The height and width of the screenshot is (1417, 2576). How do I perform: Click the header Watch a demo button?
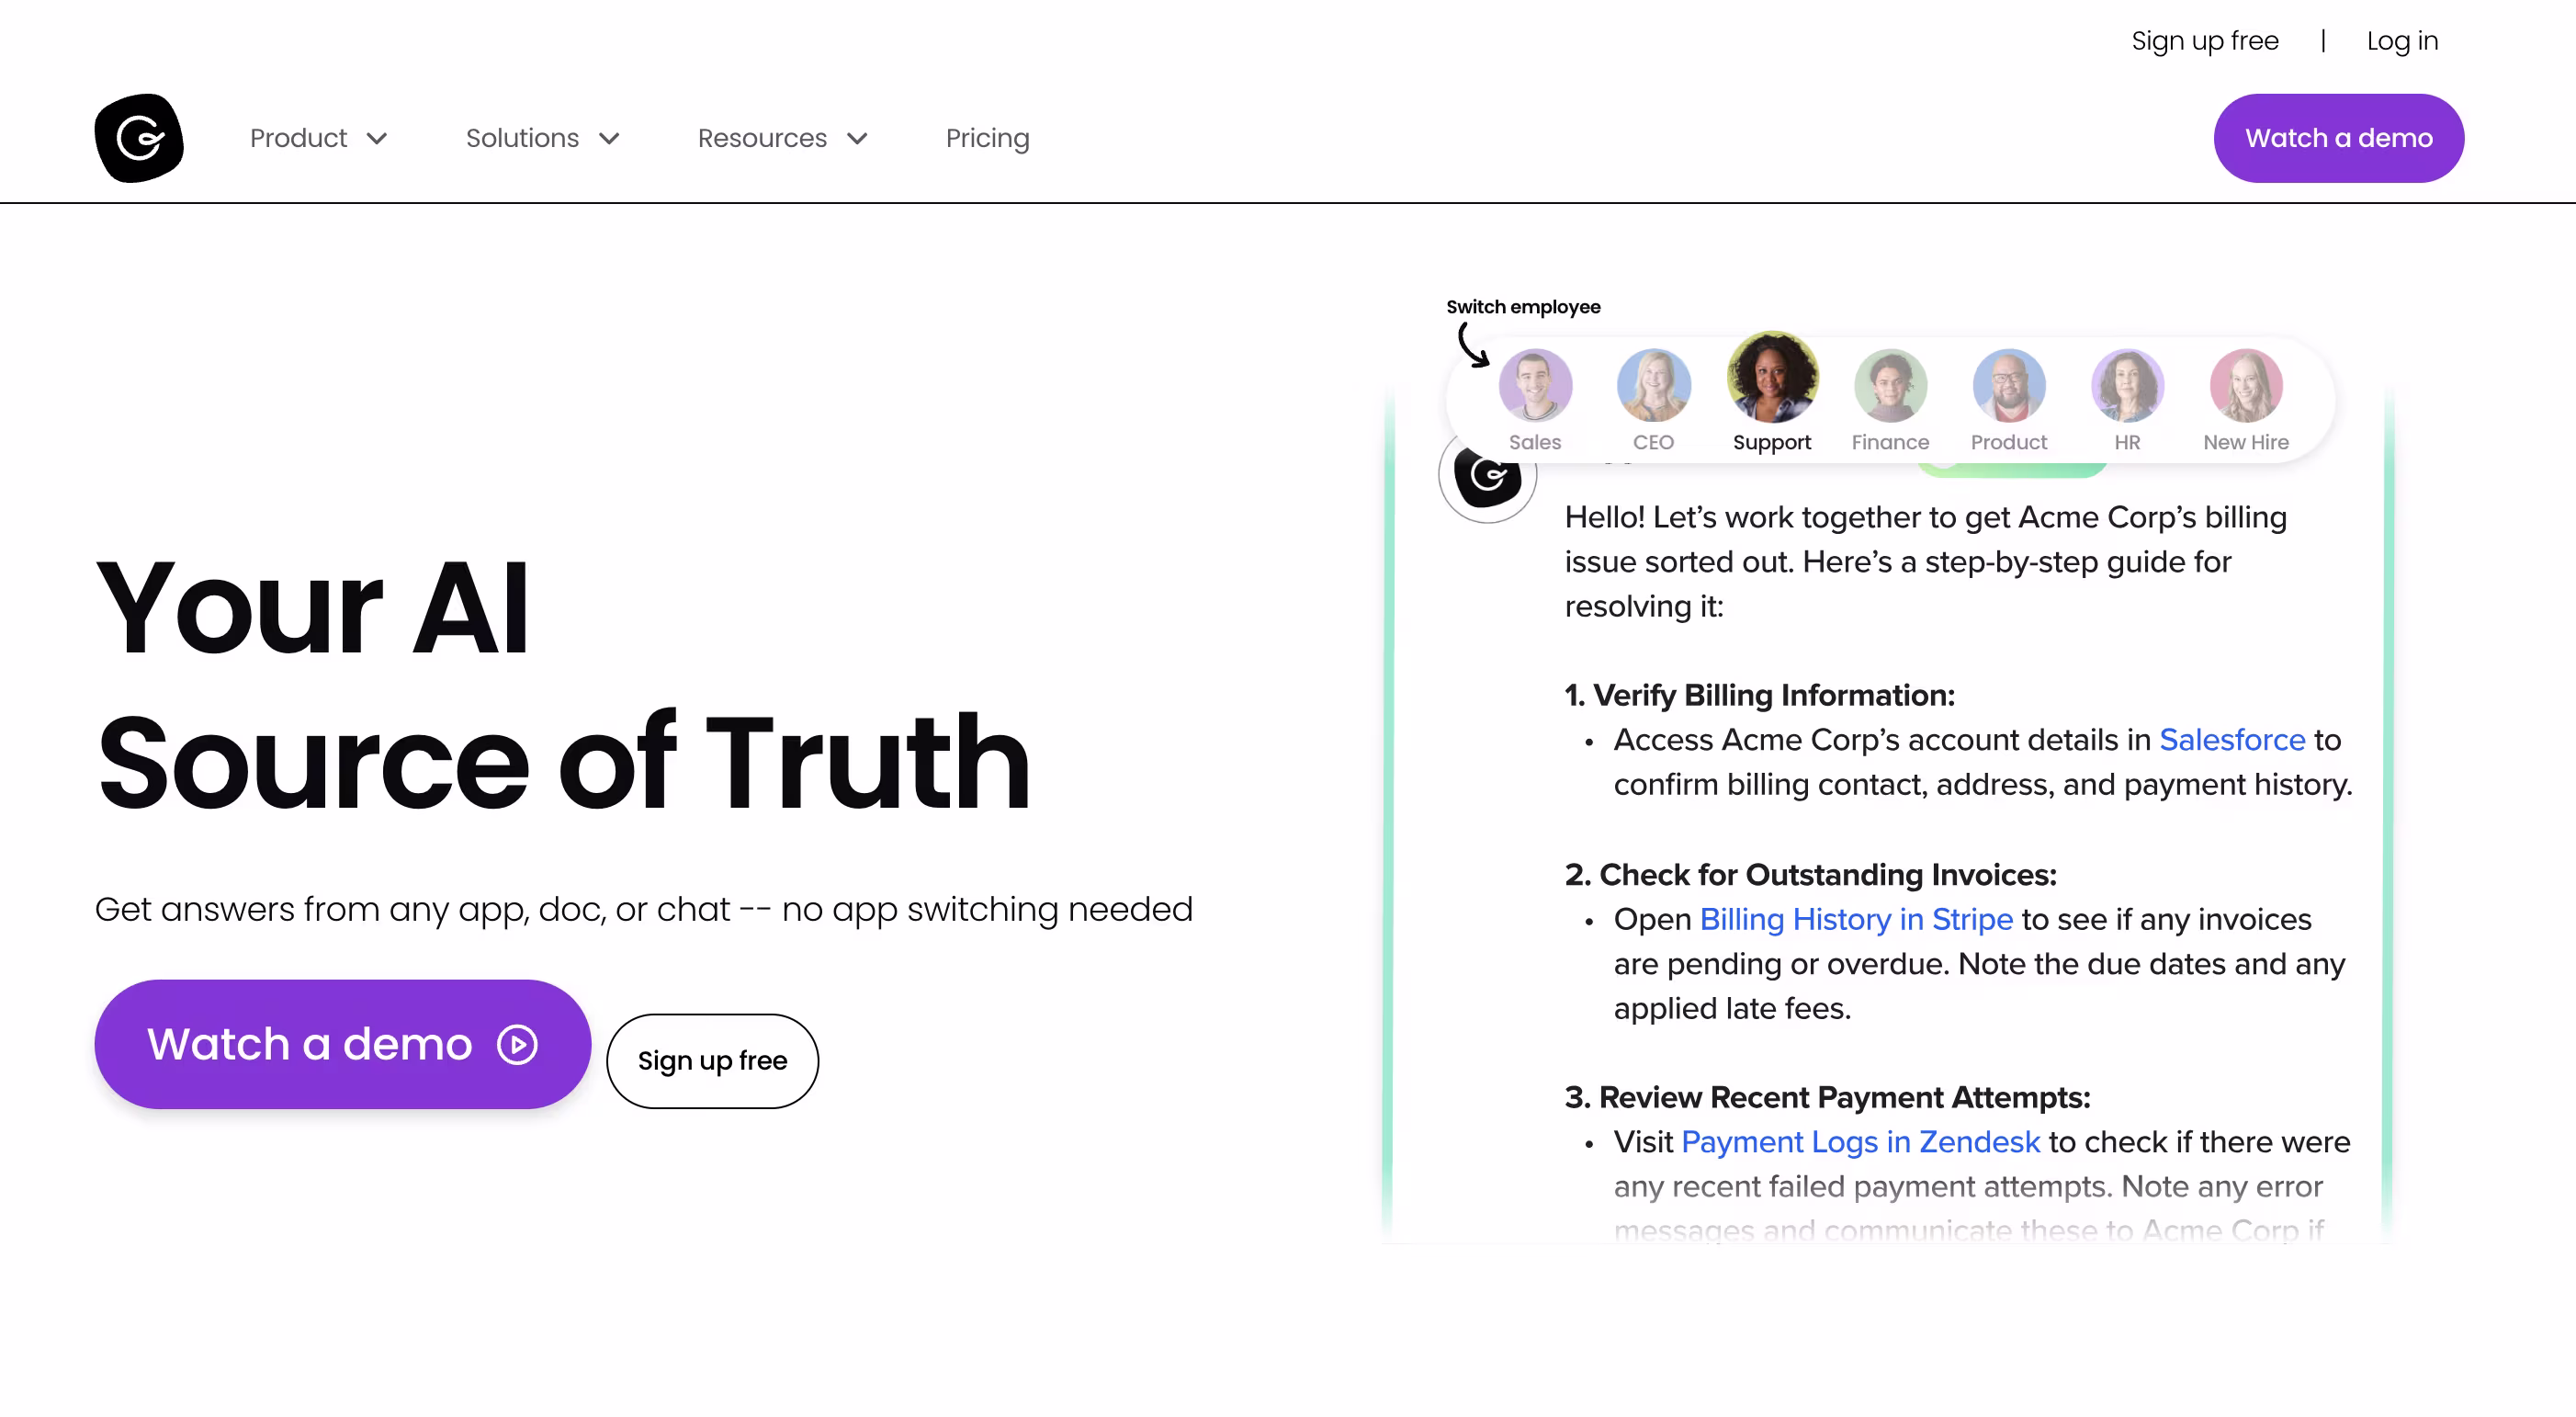(2338, 138)
